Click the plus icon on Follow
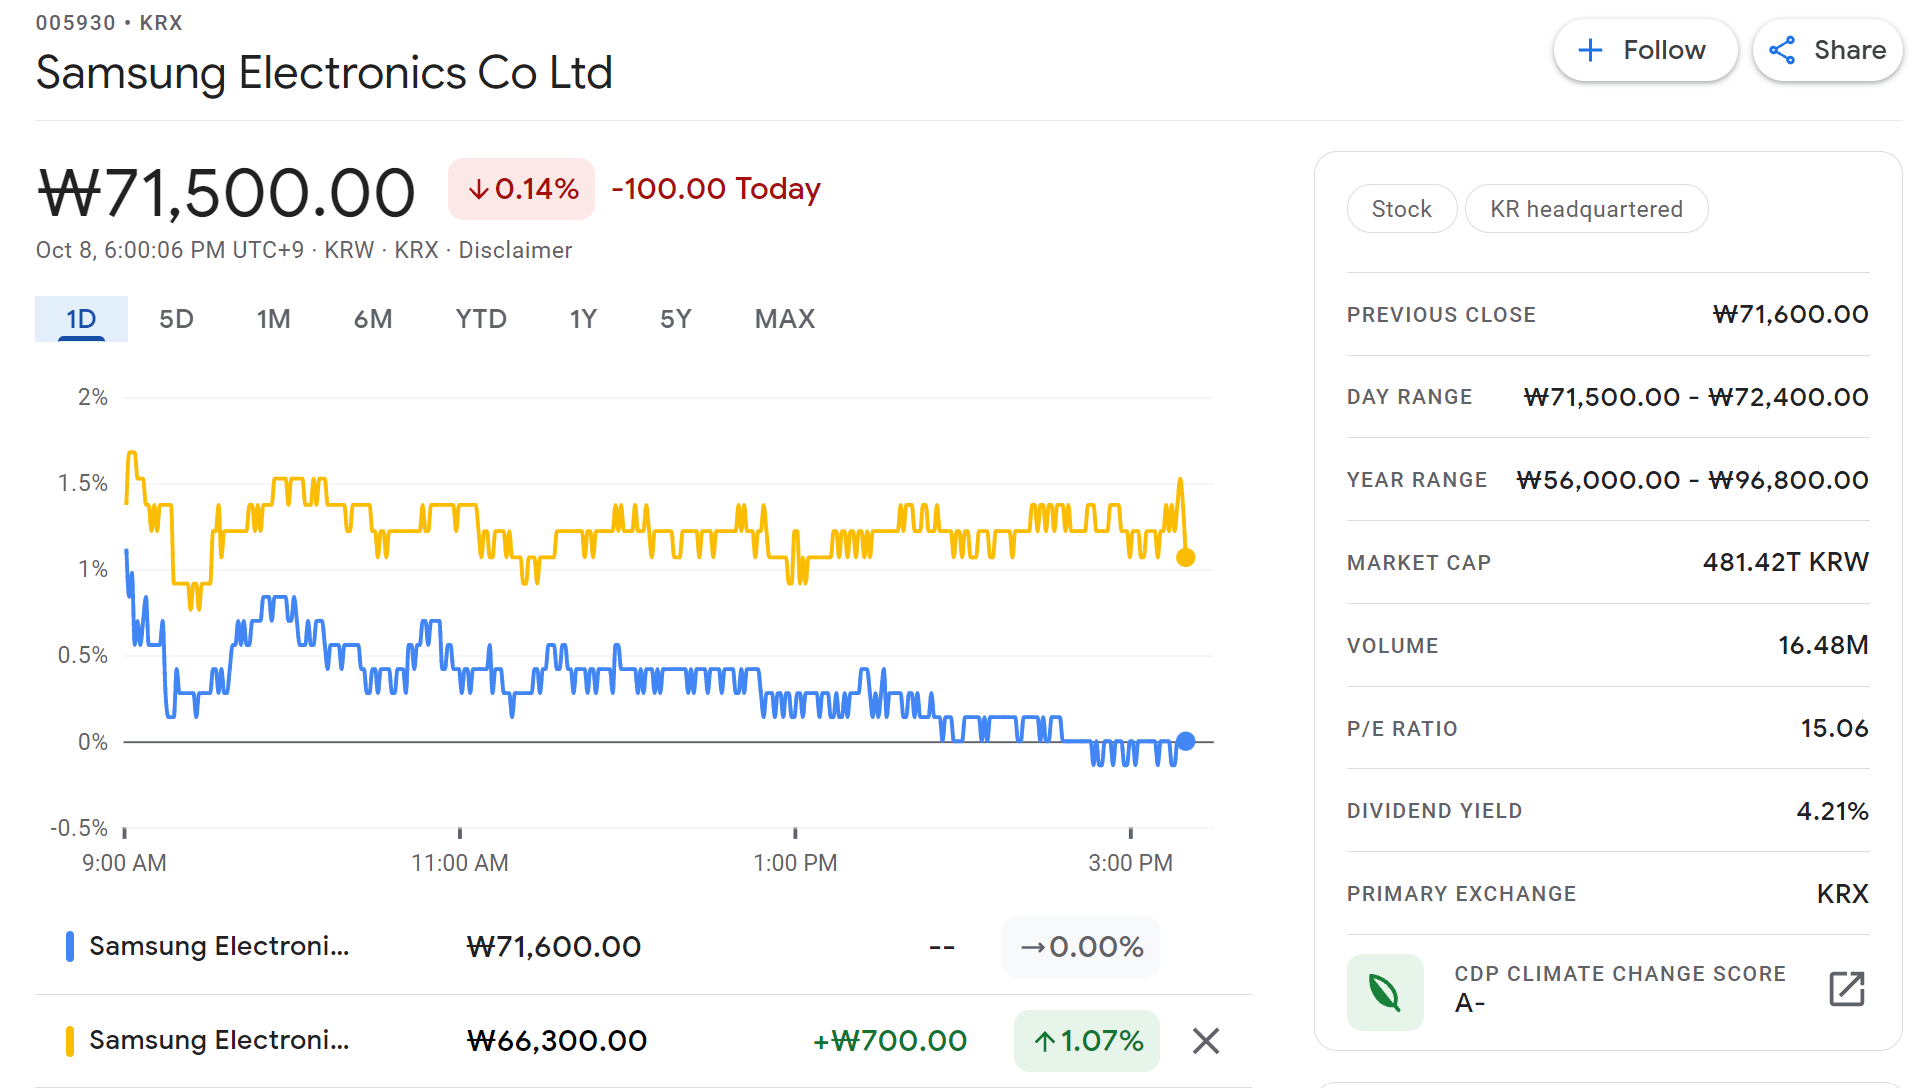This screenshot has height=1088, width=1928. coord(1590,50)
